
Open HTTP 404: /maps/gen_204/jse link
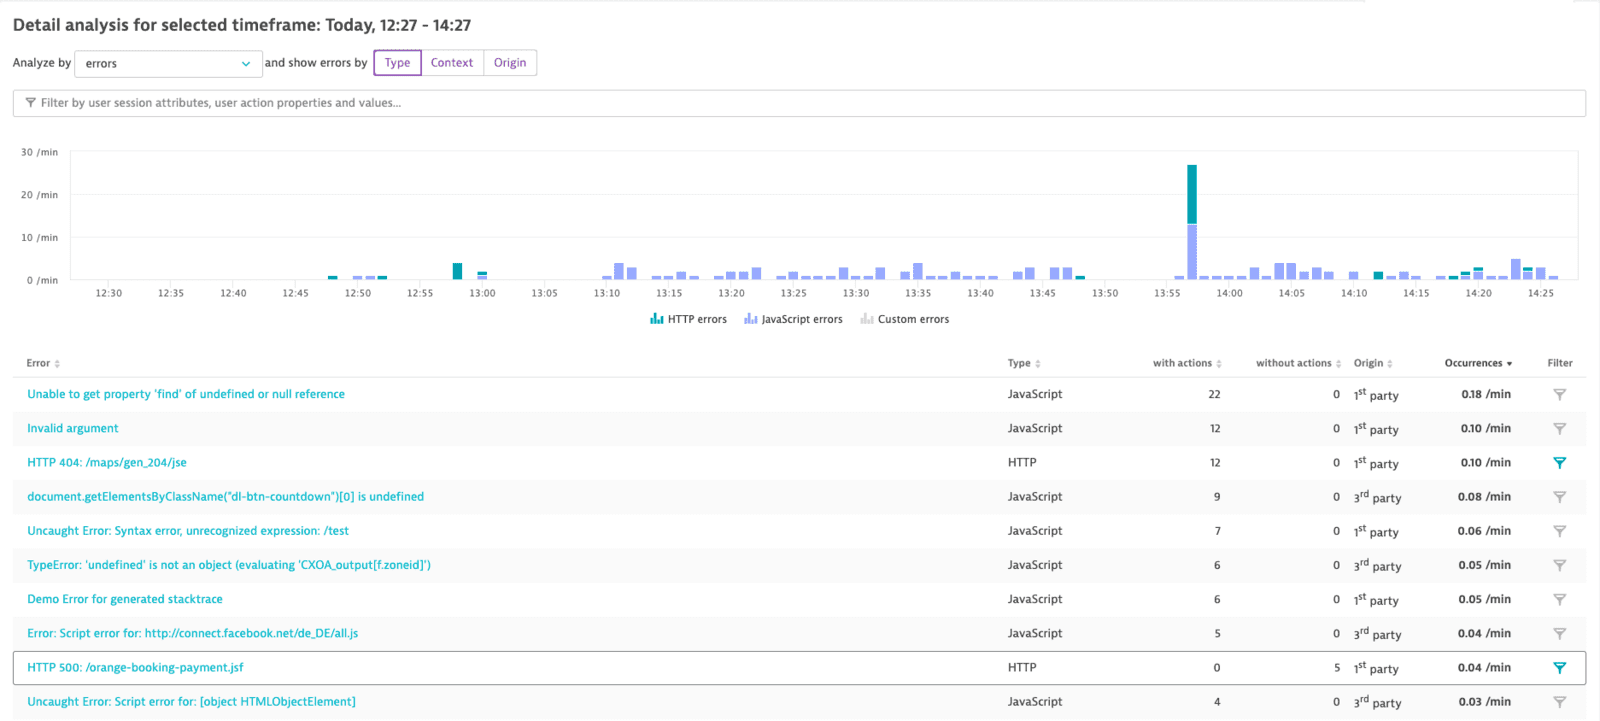107,462
